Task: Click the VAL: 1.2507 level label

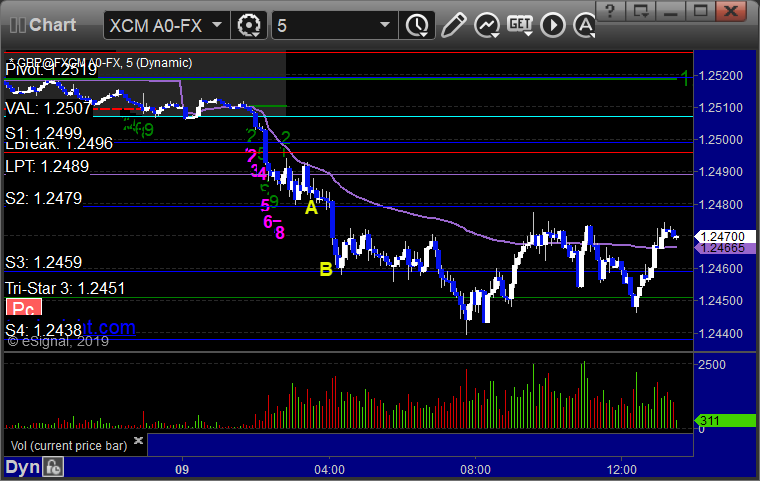Action: pyautogui.click(x=48, y=108)
